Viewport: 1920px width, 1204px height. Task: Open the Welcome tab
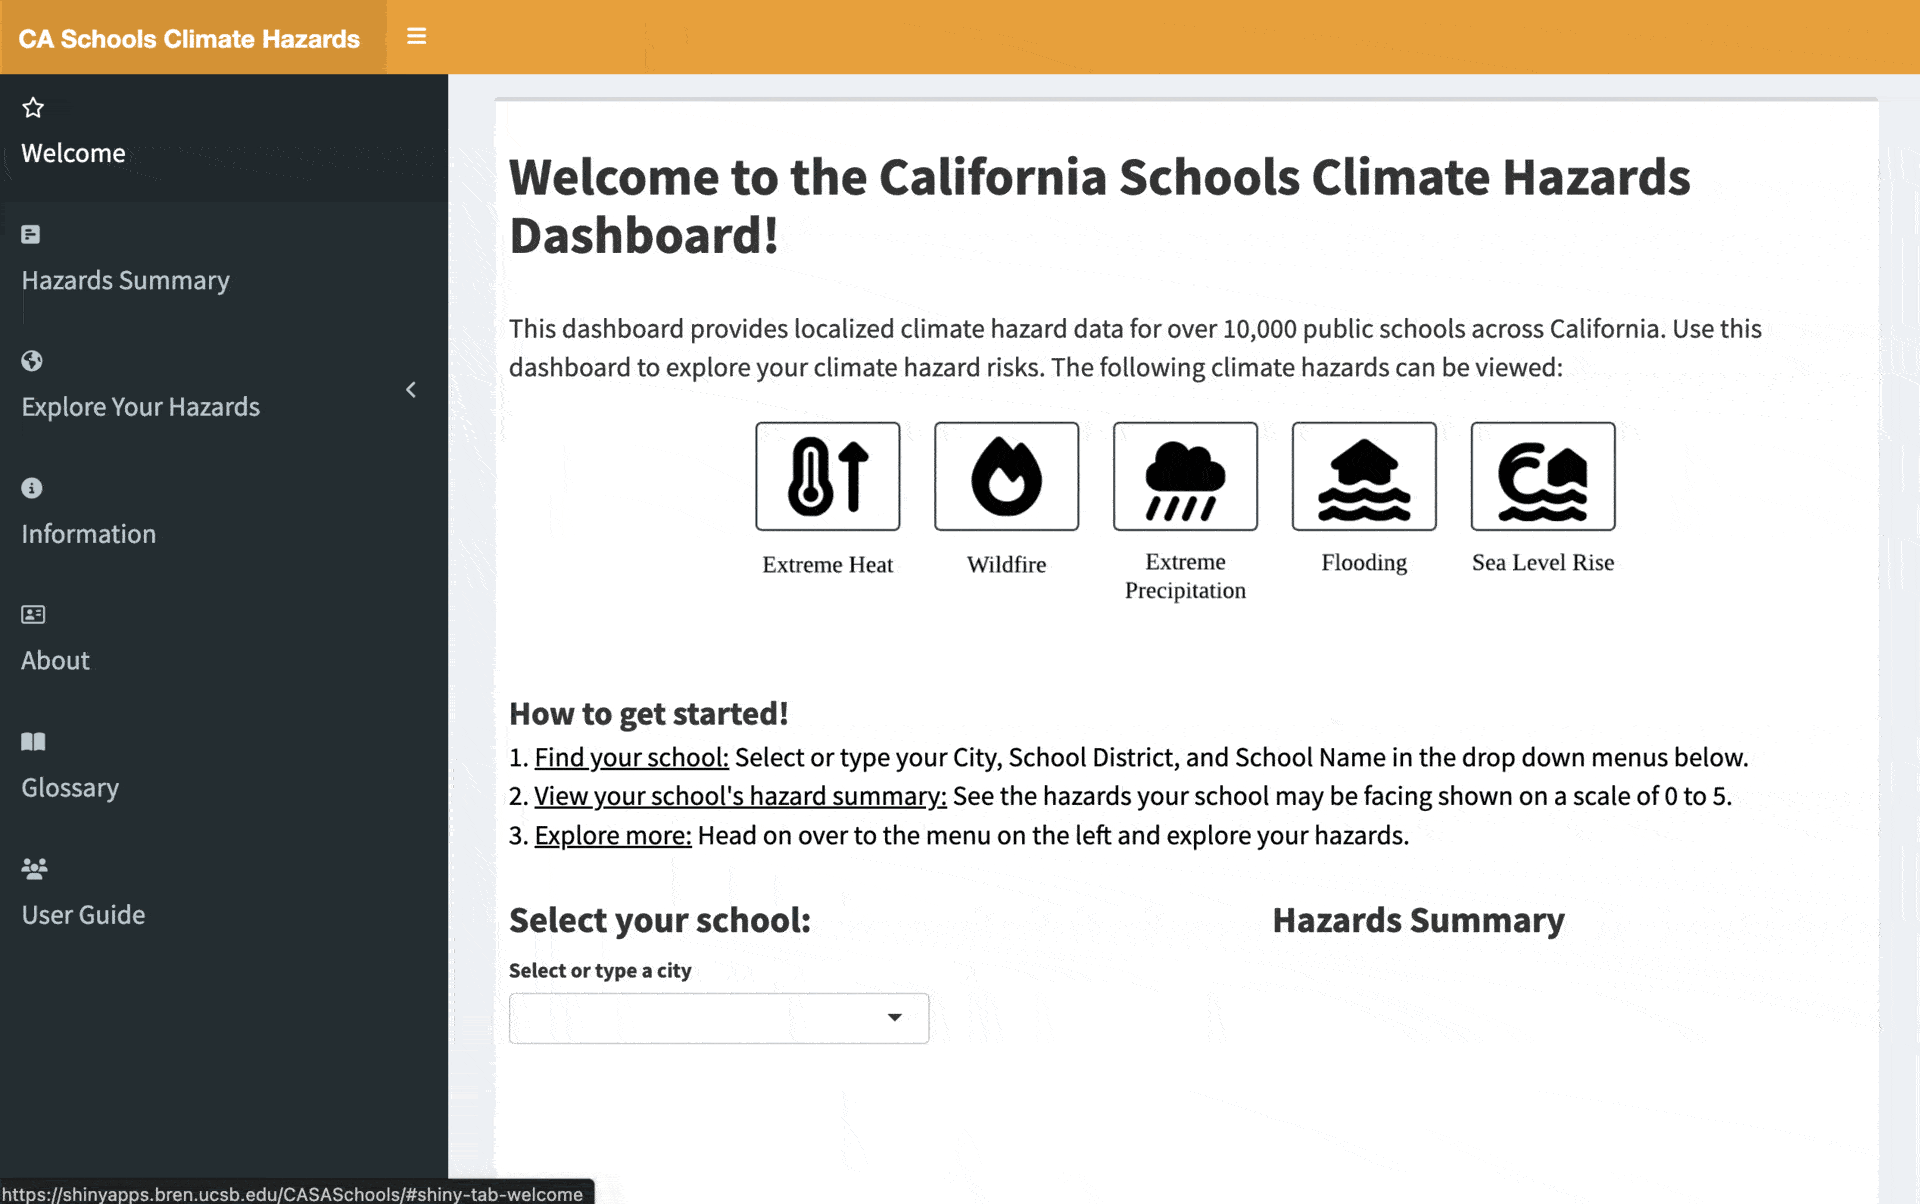click(73, 152)
